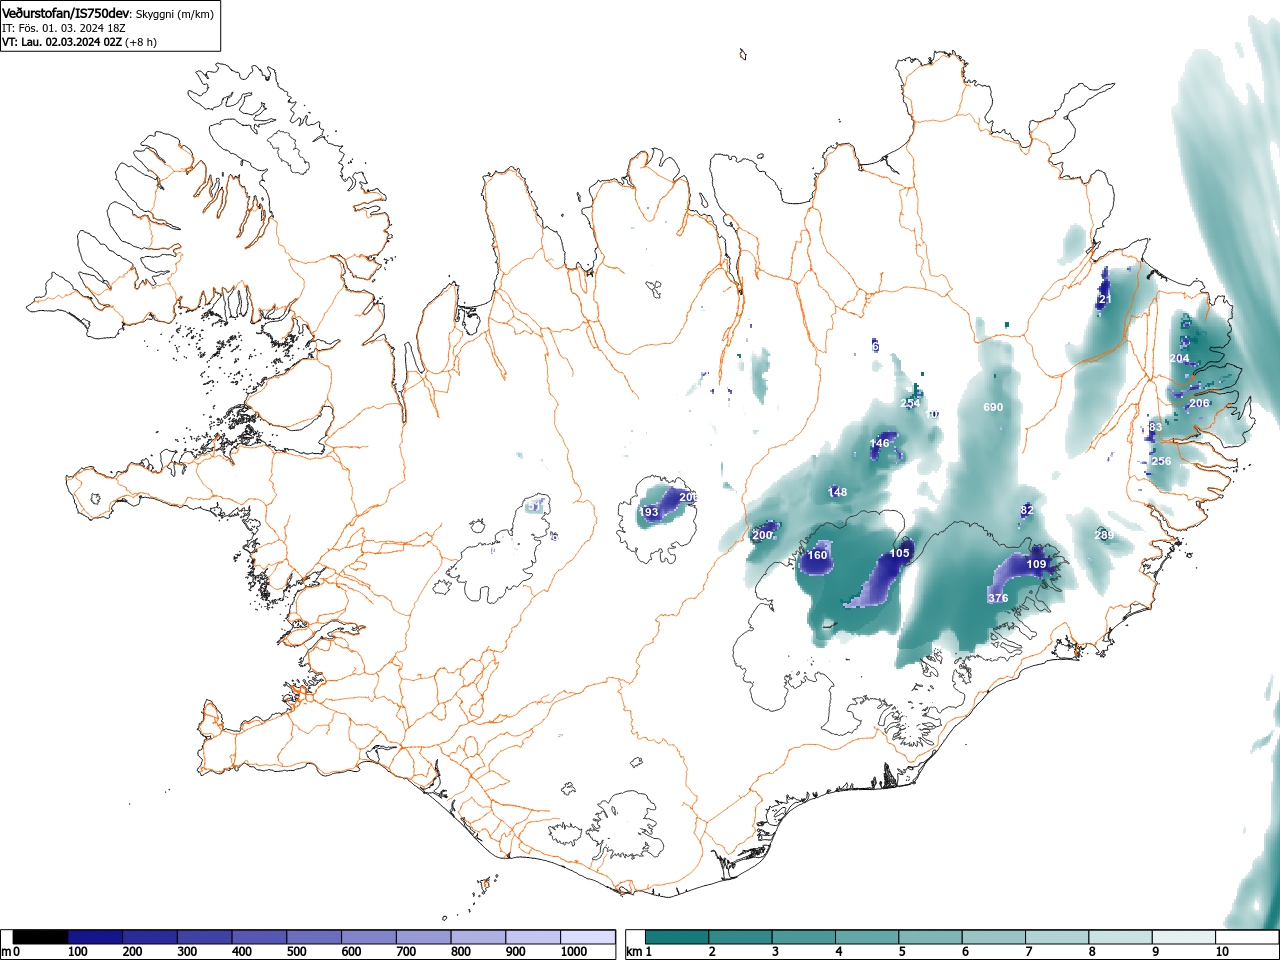
Task: Select the IT: Fös. 01. 03. 2024 18Z line
Action: (64, 28)
